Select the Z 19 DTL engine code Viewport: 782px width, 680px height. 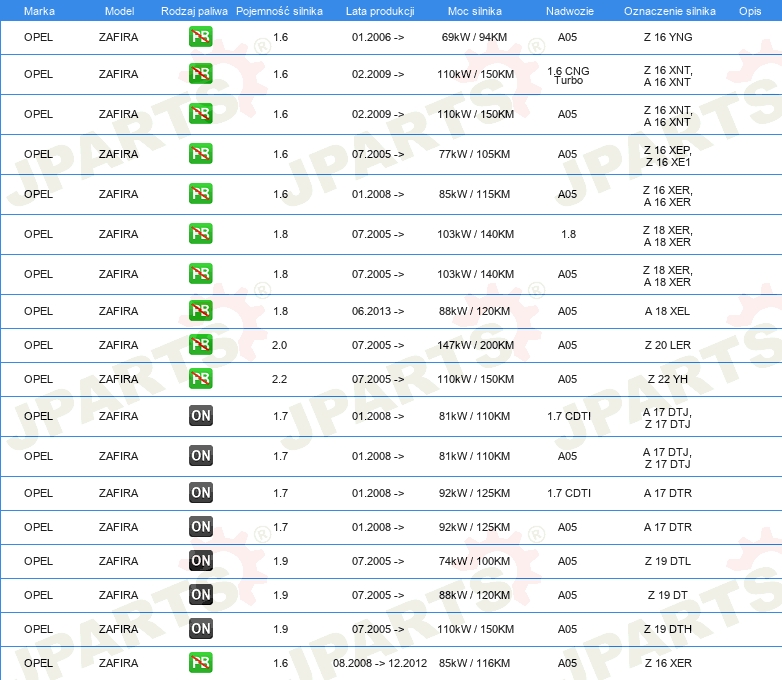668,561
